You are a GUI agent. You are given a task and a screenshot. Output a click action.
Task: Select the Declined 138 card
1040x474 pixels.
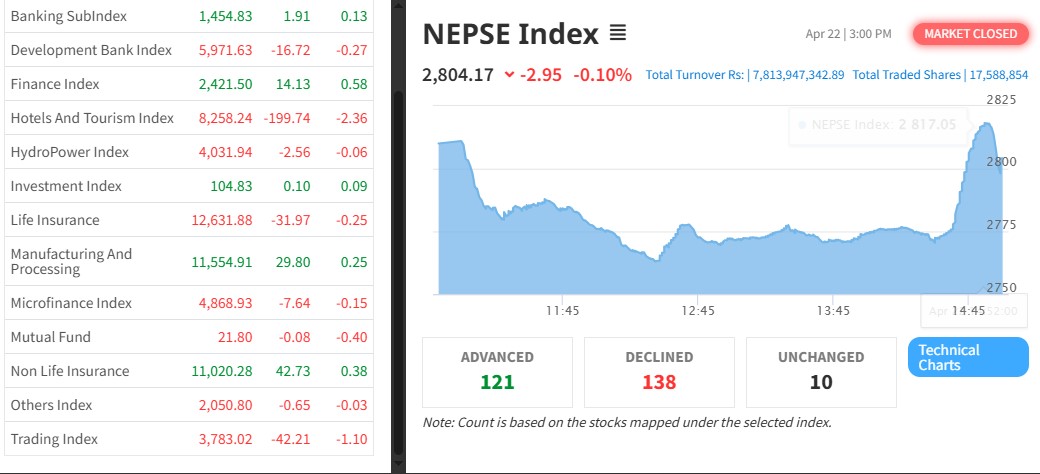659,371
